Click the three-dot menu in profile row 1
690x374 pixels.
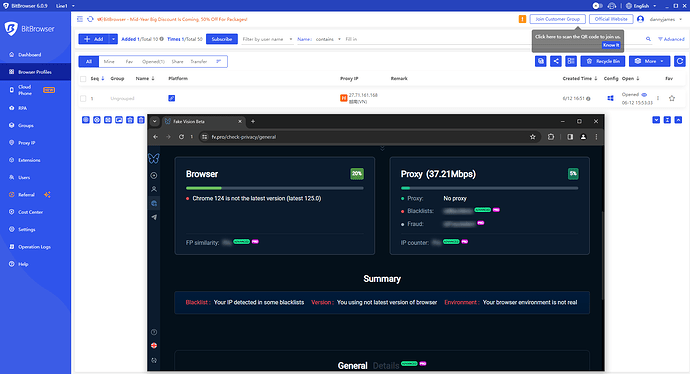658,98
